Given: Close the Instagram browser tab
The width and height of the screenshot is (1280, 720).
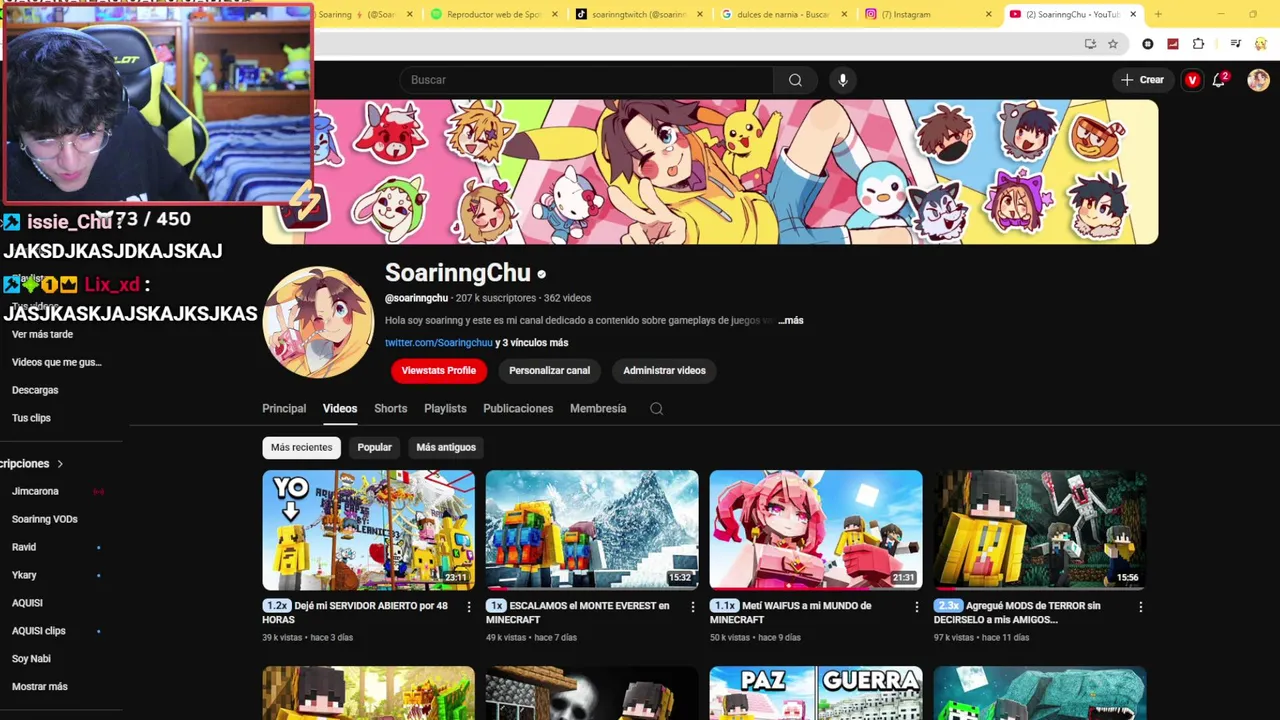Looking at the screenshot, I should (x=988, y=14).
